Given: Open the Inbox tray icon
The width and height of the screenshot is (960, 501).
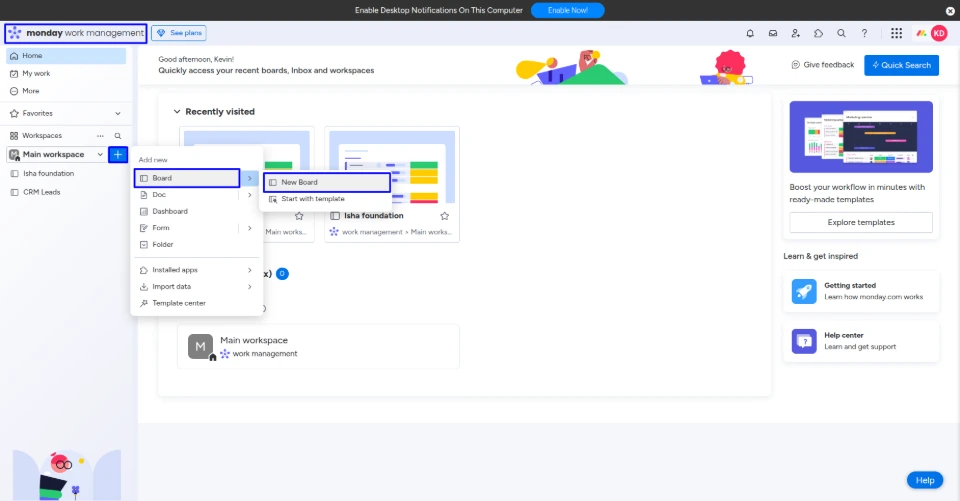Looking at the screenshot, I should (x=773, y=33).
